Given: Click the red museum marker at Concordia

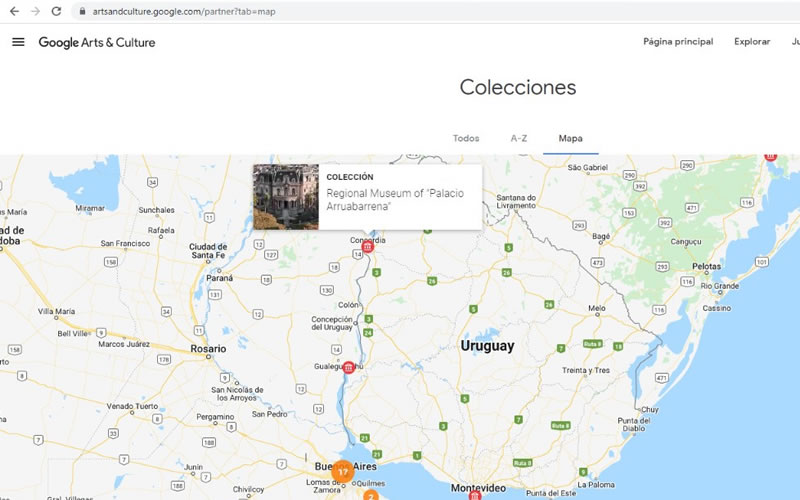Looking at the screenshot, I should pos(367,247).
